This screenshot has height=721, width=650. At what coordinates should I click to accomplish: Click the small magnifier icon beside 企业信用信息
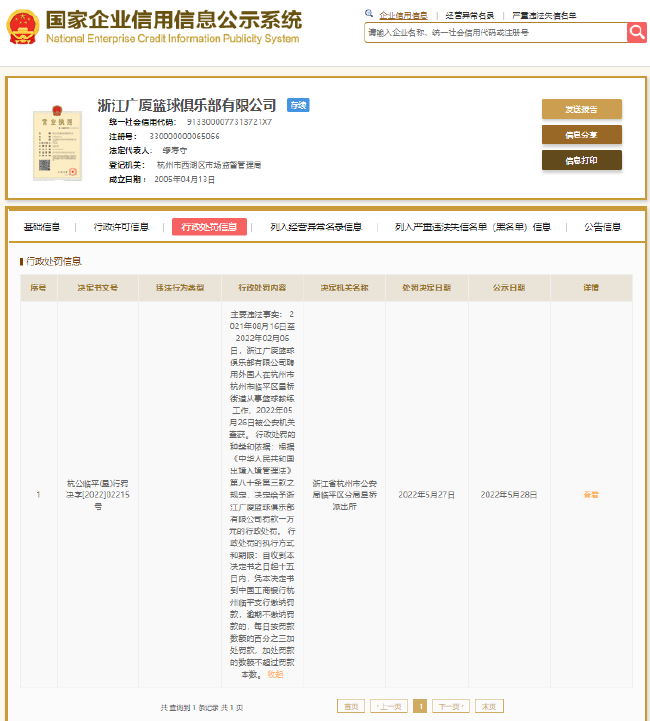coord(369,14)
